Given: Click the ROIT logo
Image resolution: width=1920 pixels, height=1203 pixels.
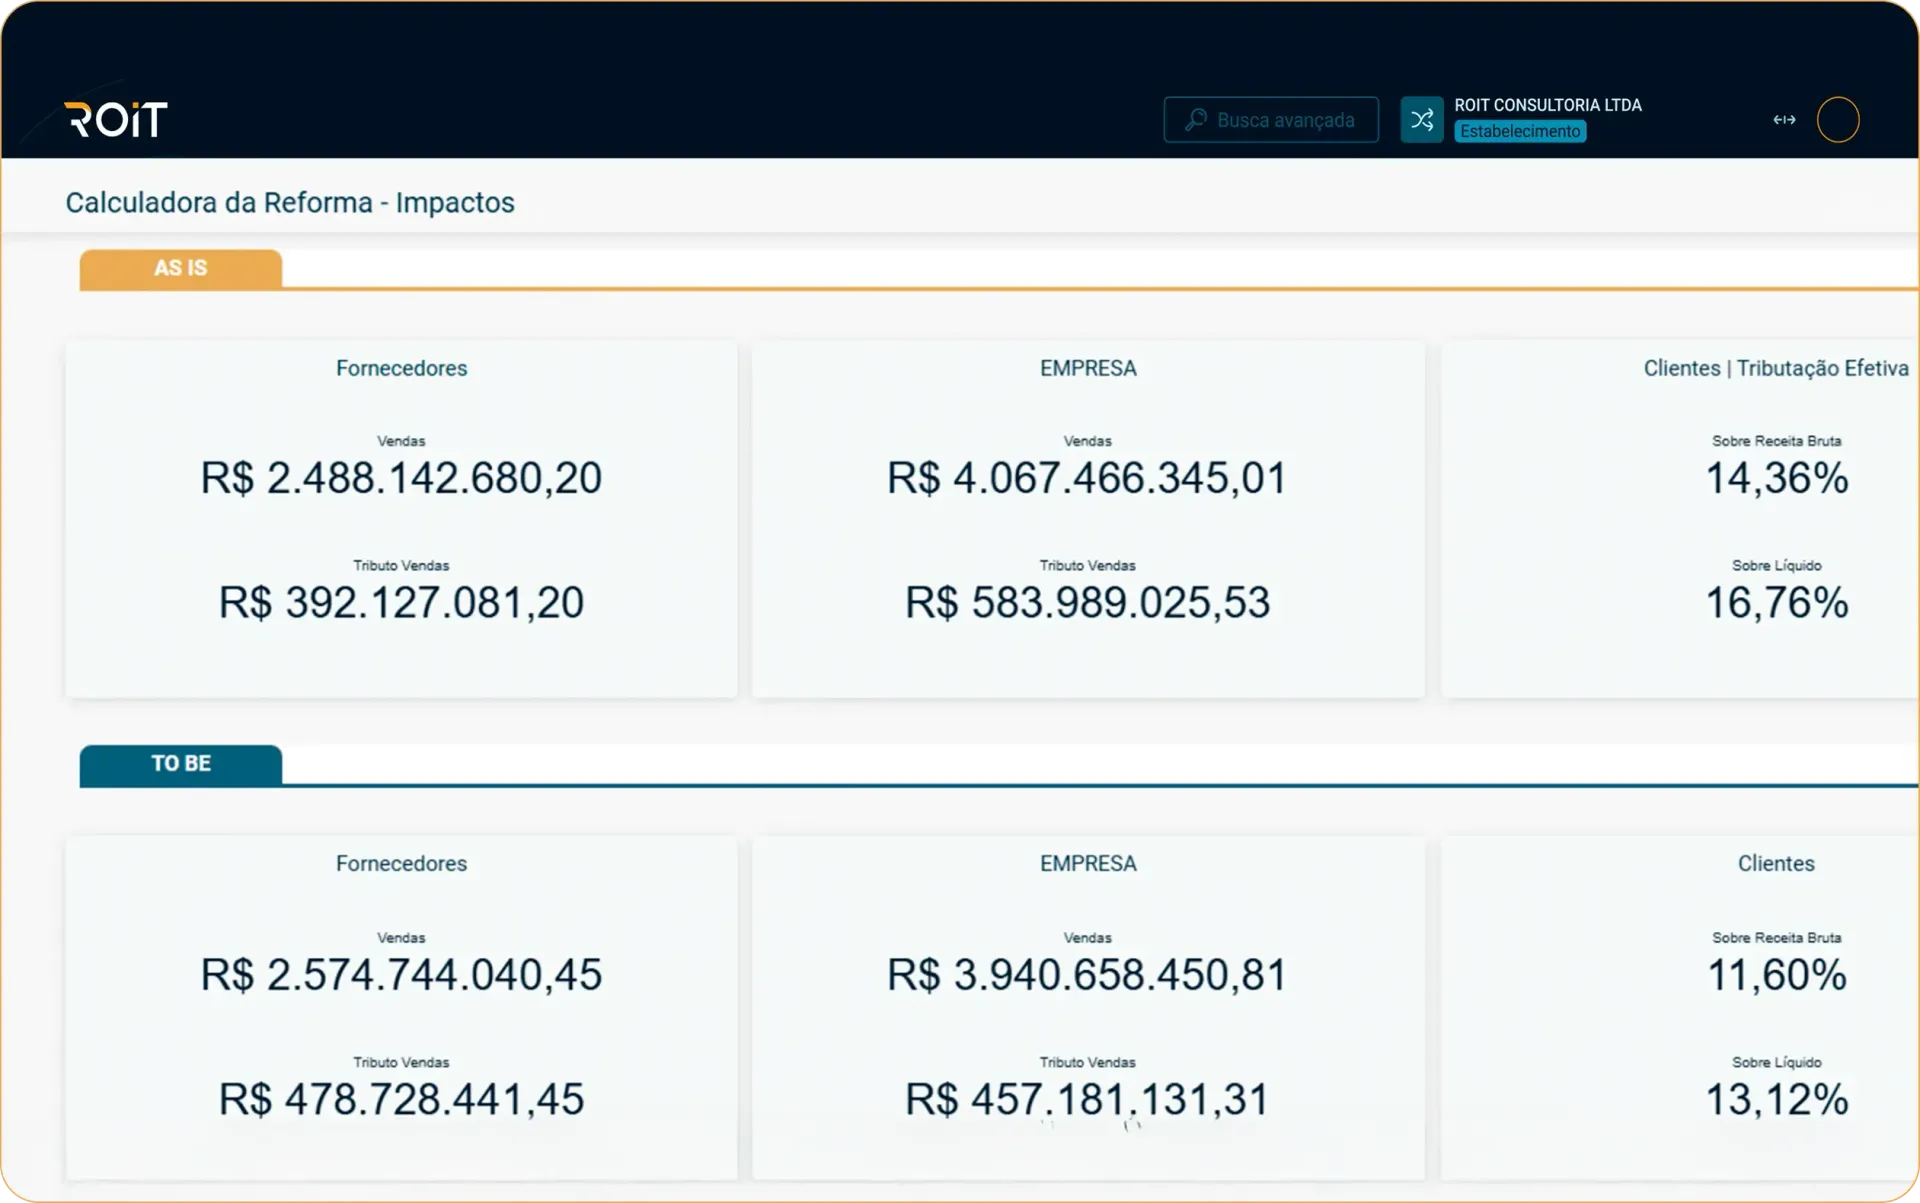Looking at the screenshot, I should tap(116, 120).
